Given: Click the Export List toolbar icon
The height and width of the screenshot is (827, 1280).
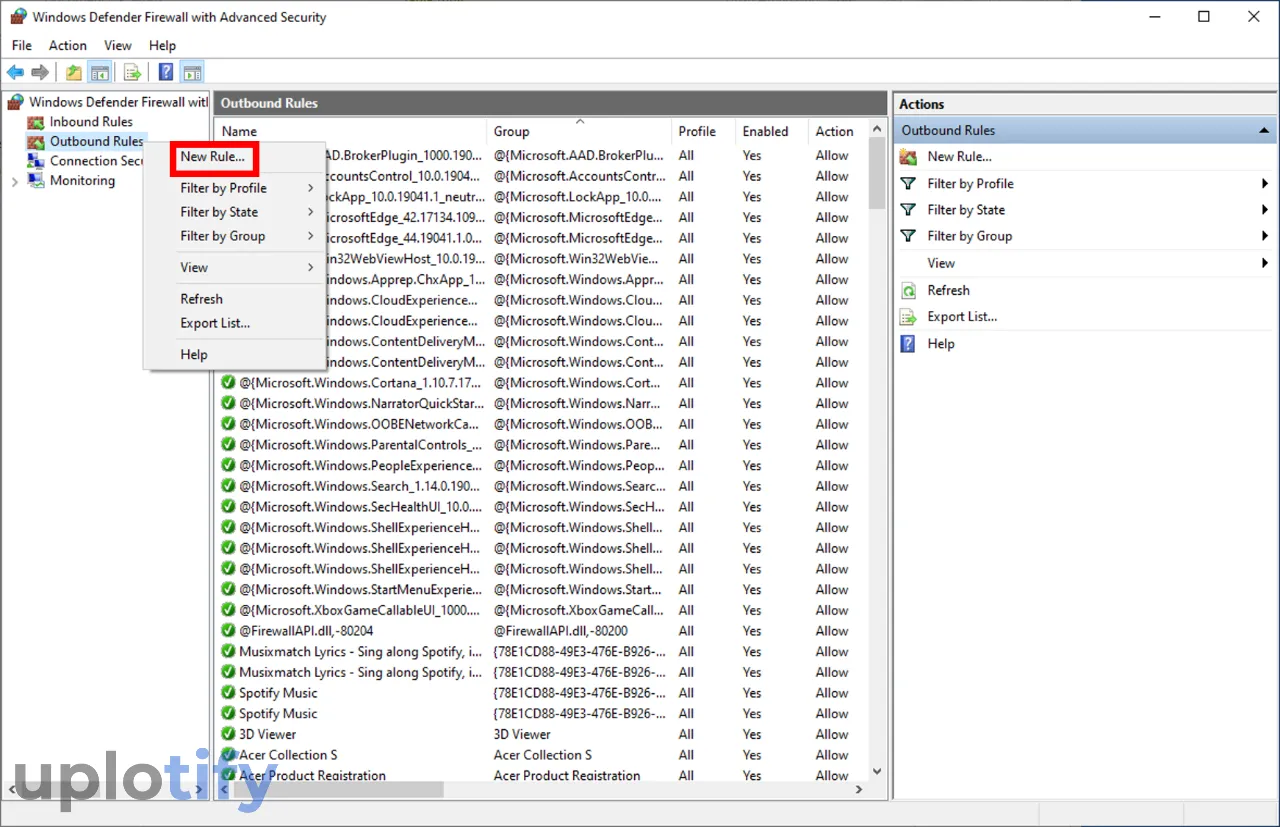Looking at the screenshot, I should [x=131, y=72].
